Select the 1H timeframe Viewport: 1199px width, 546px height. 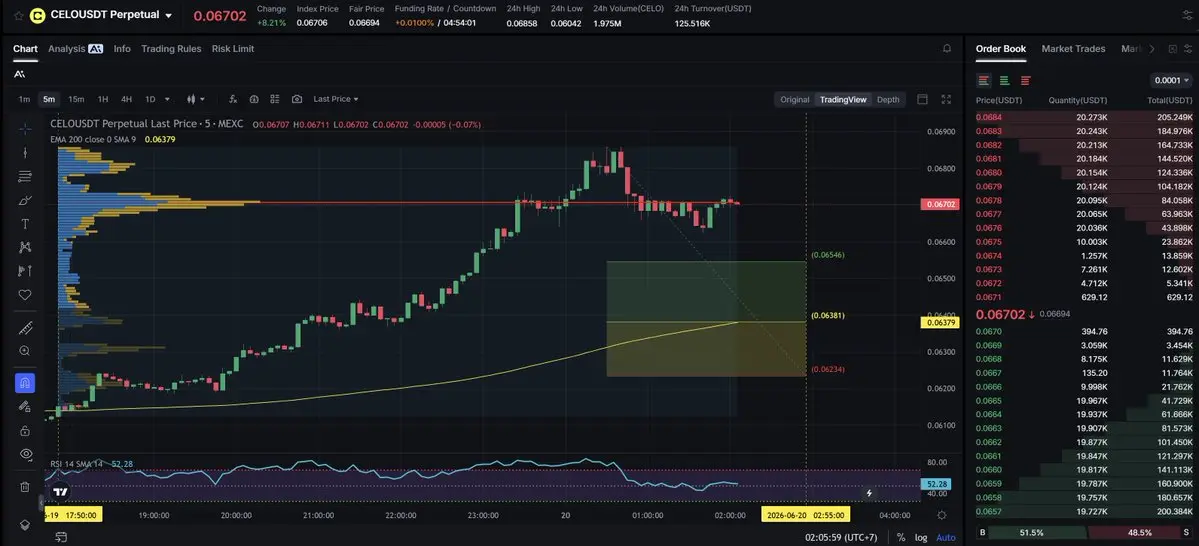point(102,99)
